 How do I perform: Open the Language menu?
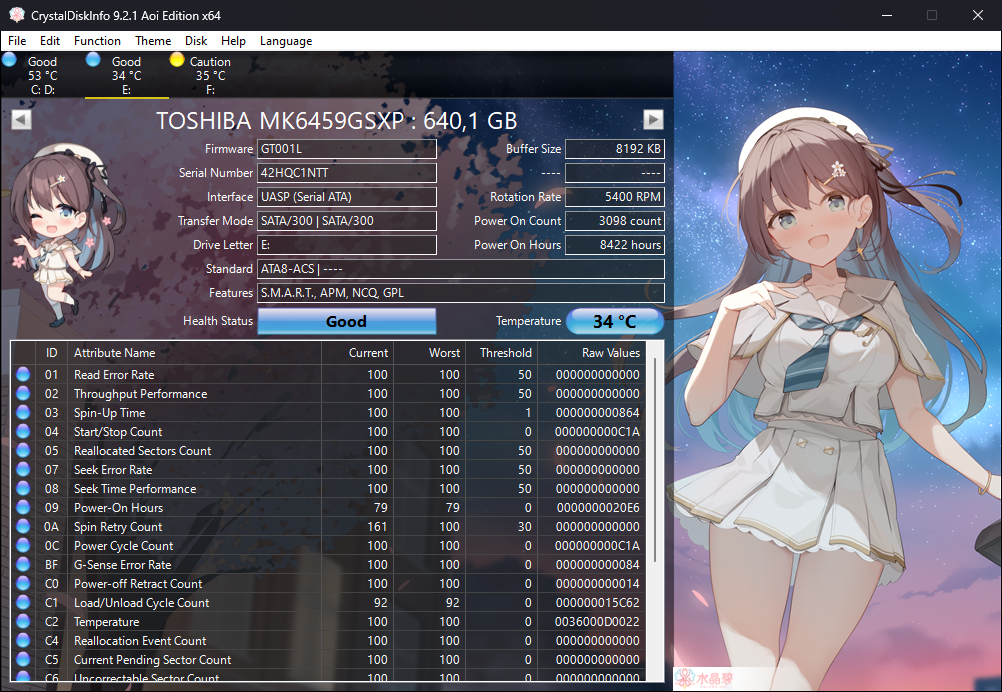coord(286,40)
